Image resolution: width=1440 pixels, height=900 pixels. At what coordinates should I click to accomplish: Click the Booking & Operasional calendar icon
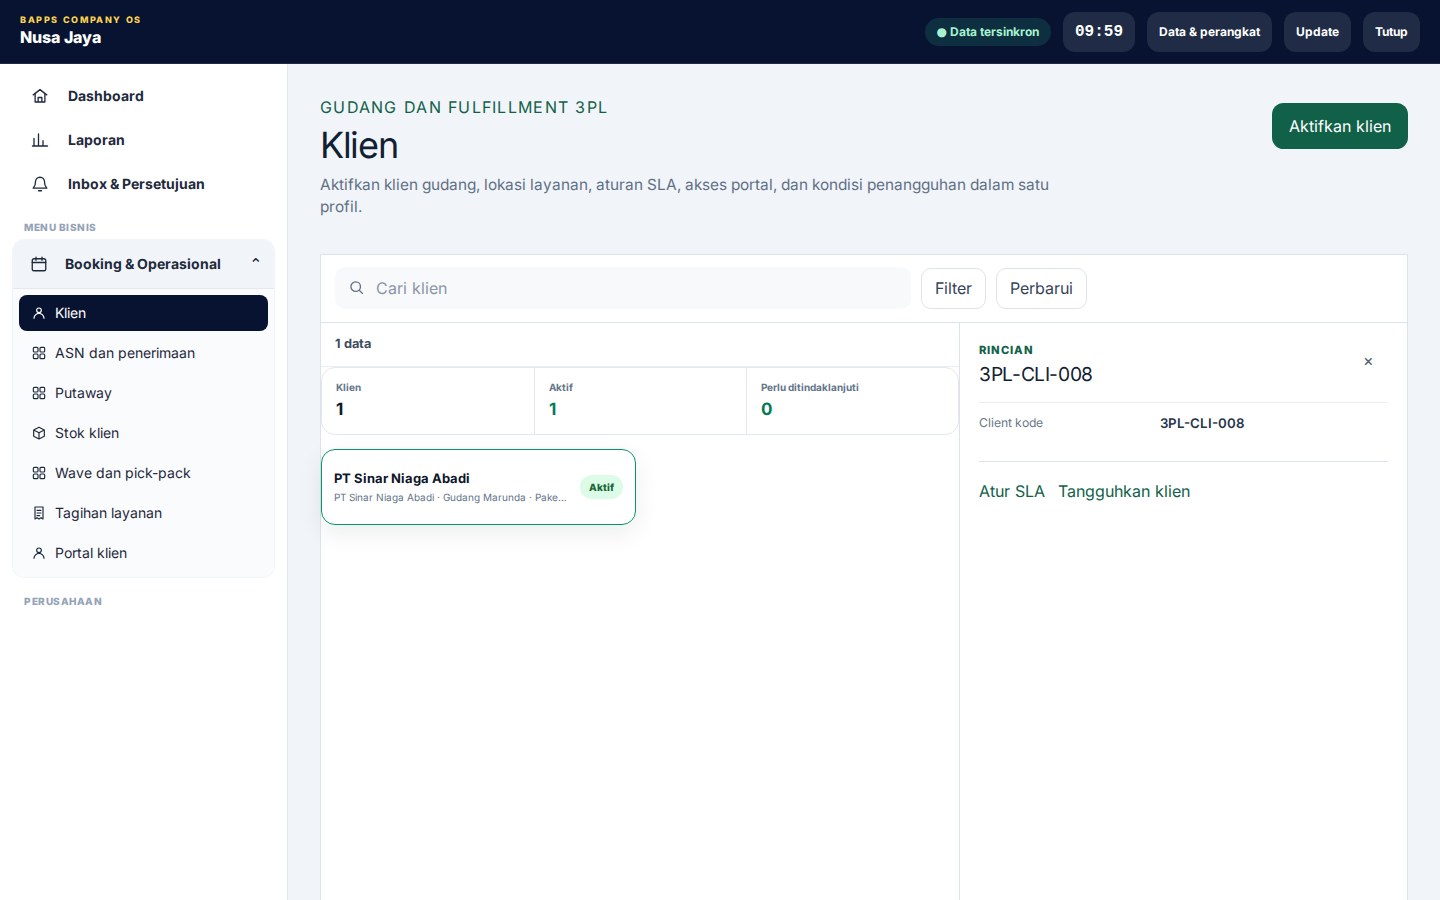[39, 264]
